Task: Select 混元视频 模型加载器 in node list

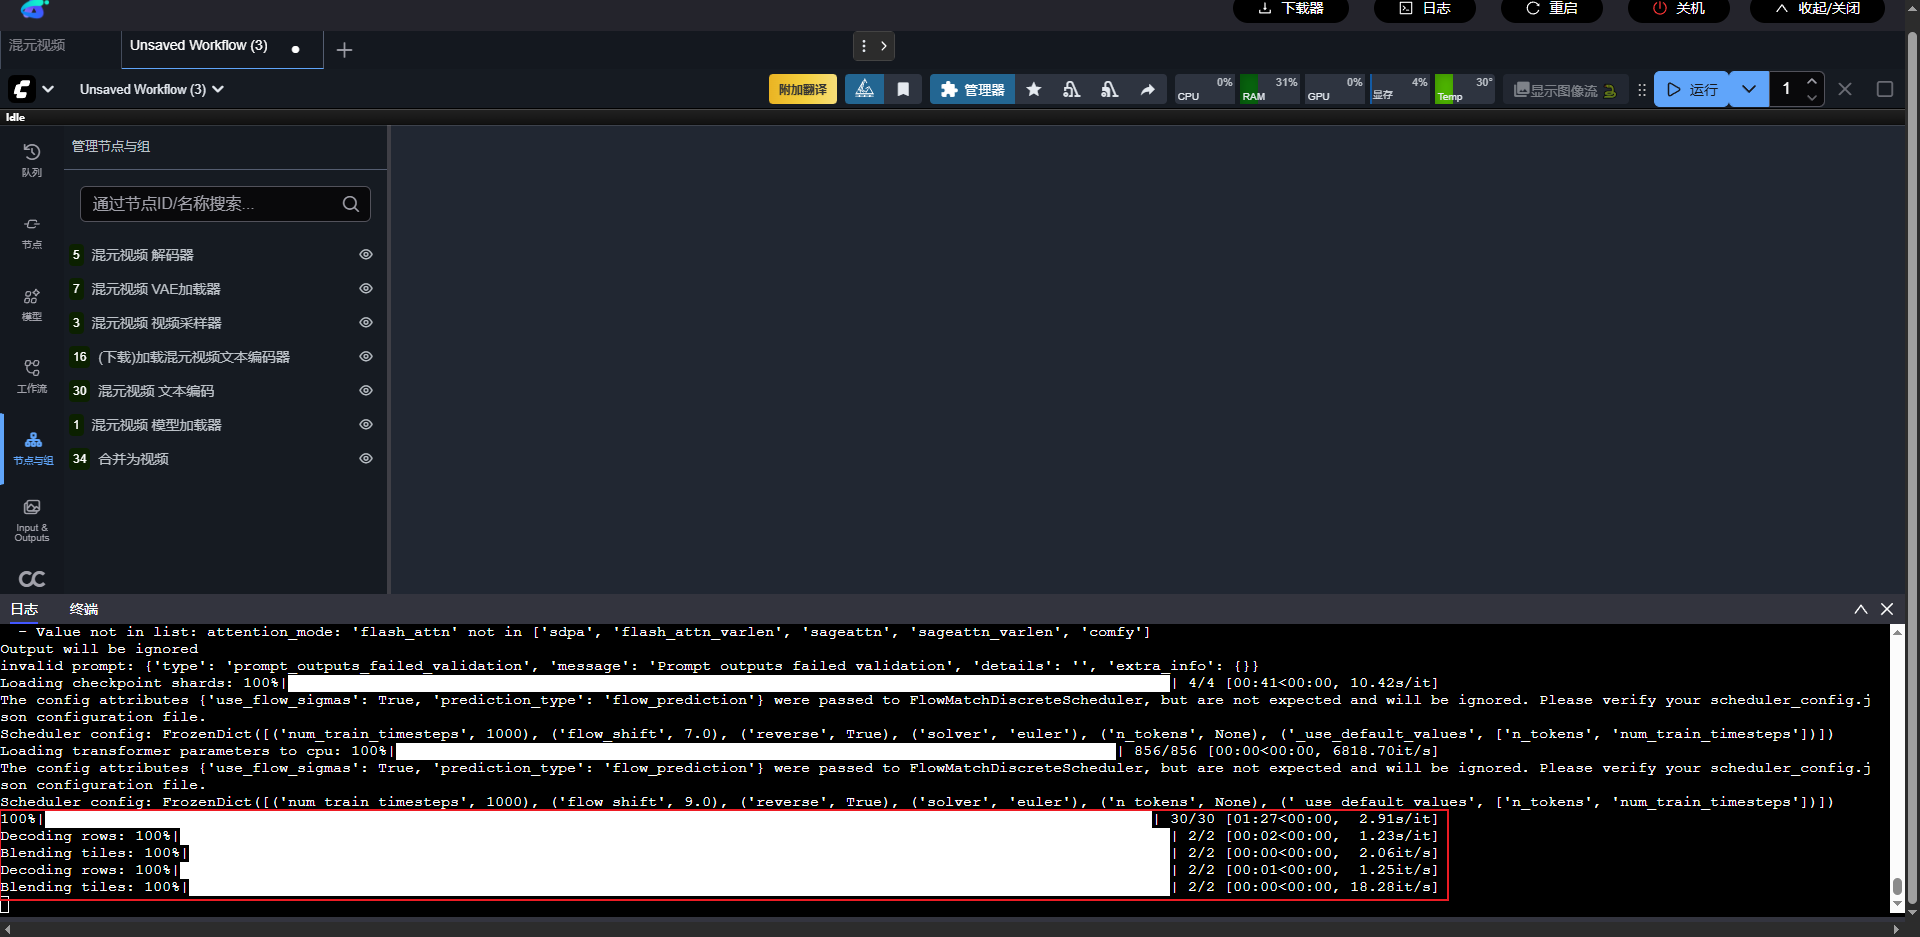Action: [x=157, y=425]
